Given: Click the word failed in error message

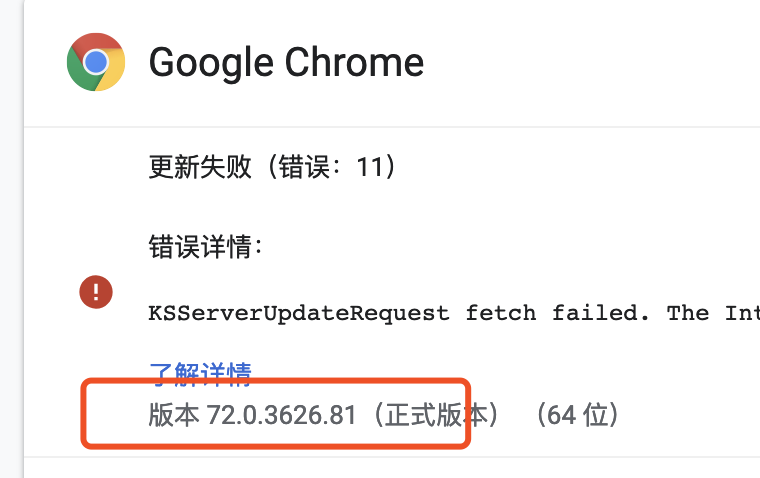Looking at the screenshot, I should [x=601, y=313].
